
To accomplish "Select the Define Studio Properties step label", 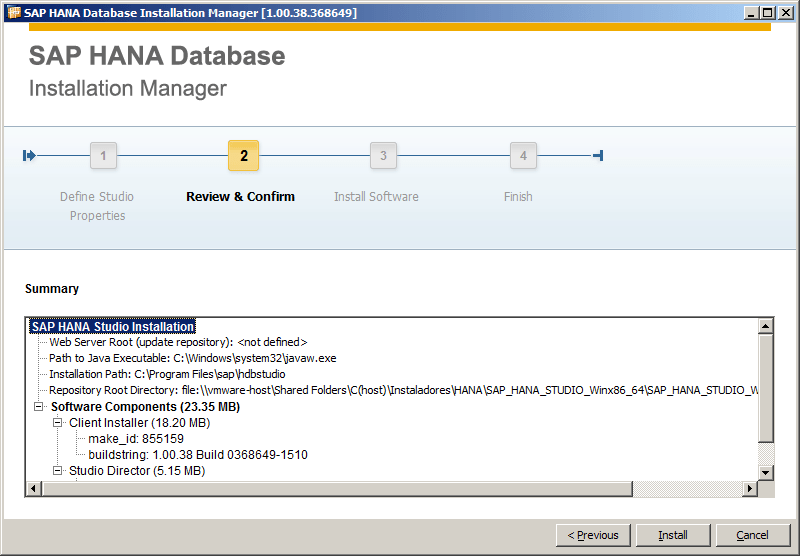I will coord(97,206).
